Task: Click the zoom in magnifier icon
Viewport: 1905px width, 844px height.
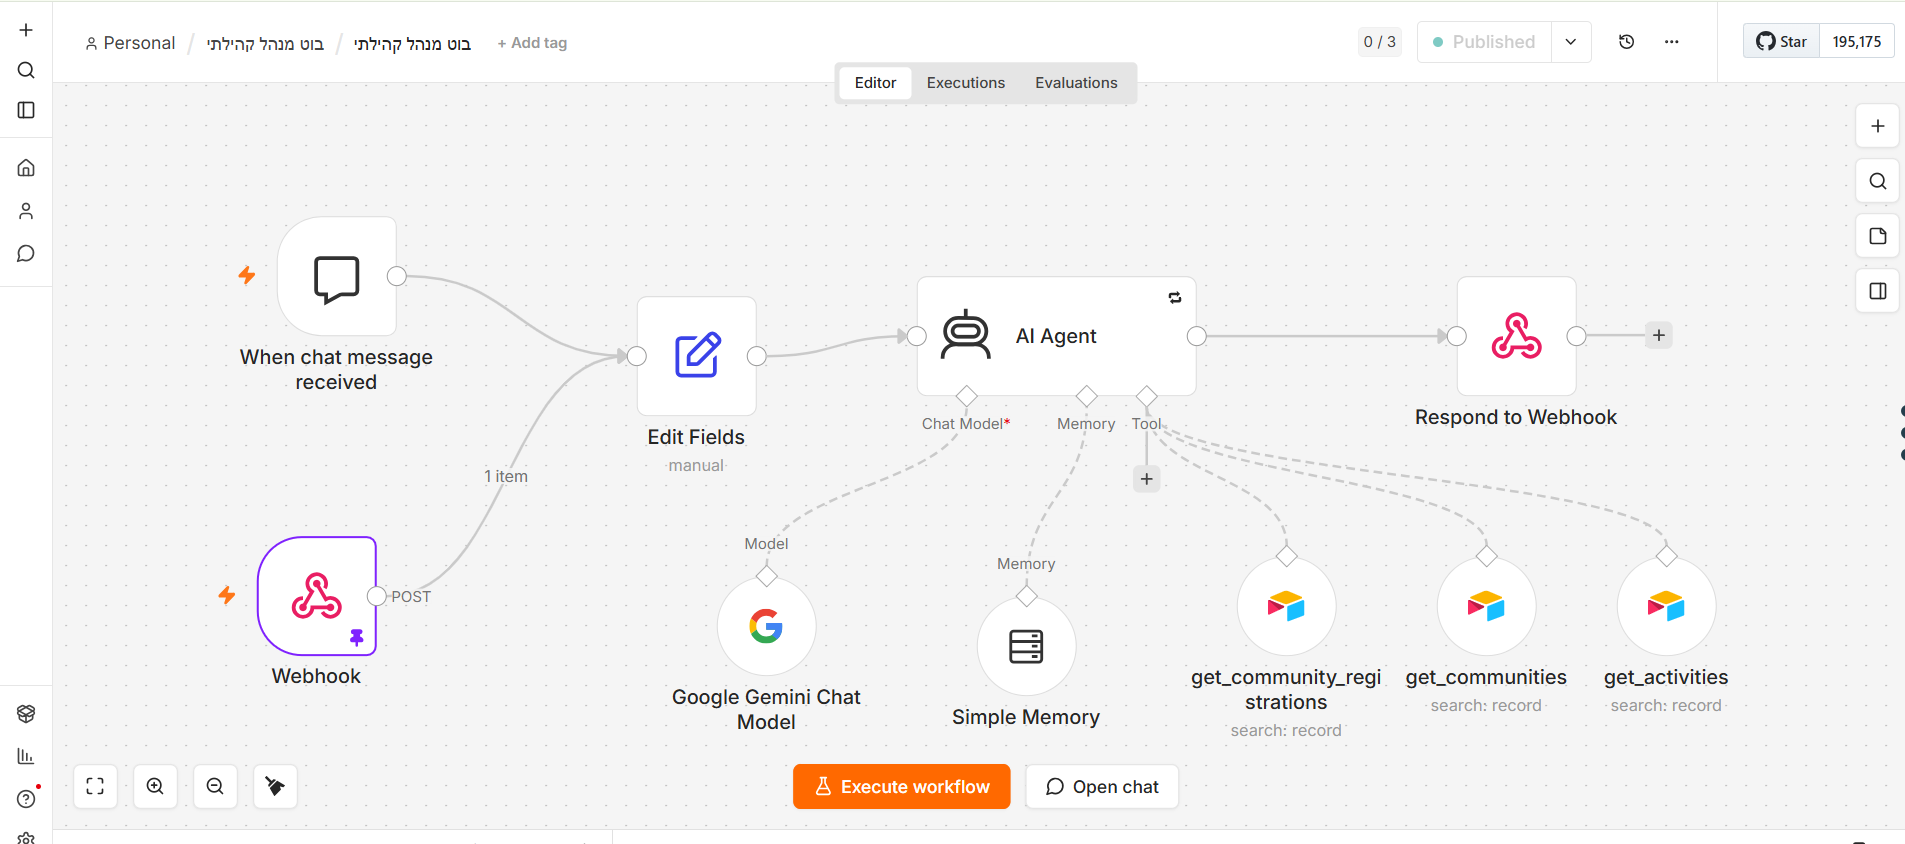Action: tap(155, 787)
